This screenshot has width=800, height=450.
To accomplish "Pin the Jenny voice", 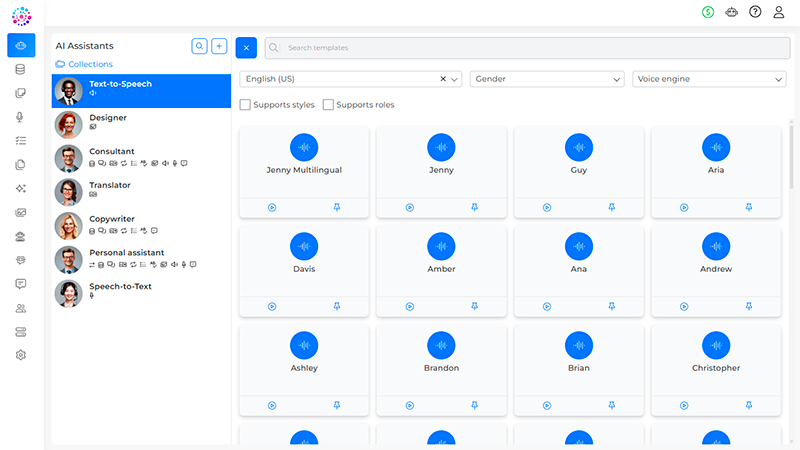I will click(474, 207).
